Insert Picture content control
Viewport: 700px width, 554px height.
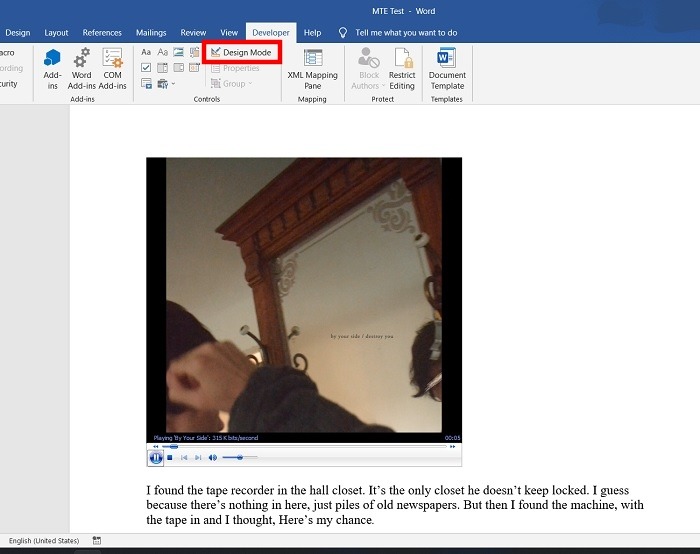[179, 52]
